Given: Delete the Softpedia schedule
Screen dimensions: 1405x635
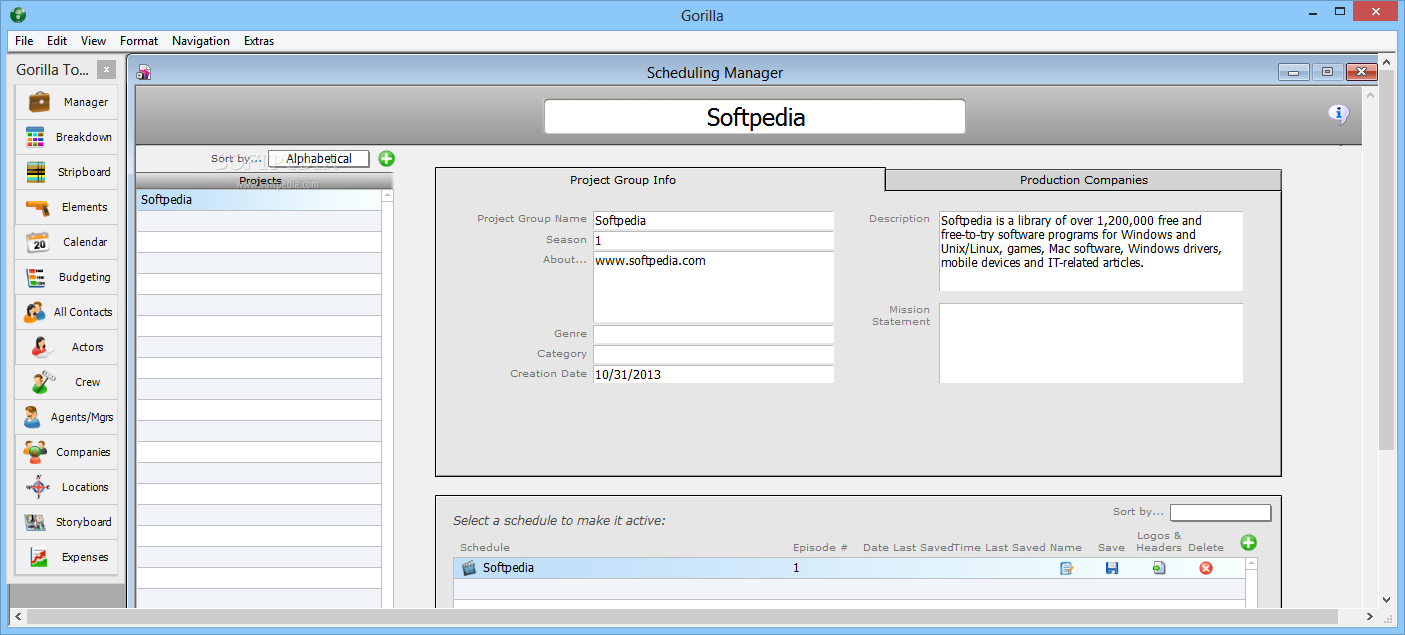Looking at the screenshot, I should pos(1206,568).
